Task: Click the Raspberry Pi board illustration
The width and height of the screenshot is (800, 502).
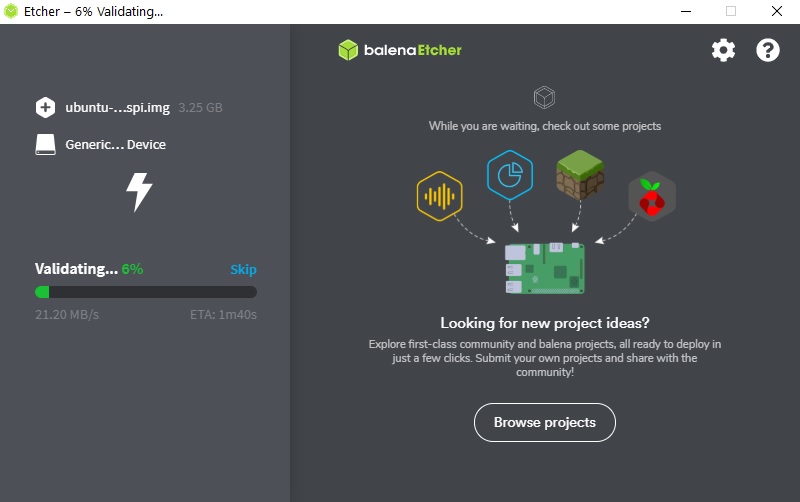Action: pos(544,268)
